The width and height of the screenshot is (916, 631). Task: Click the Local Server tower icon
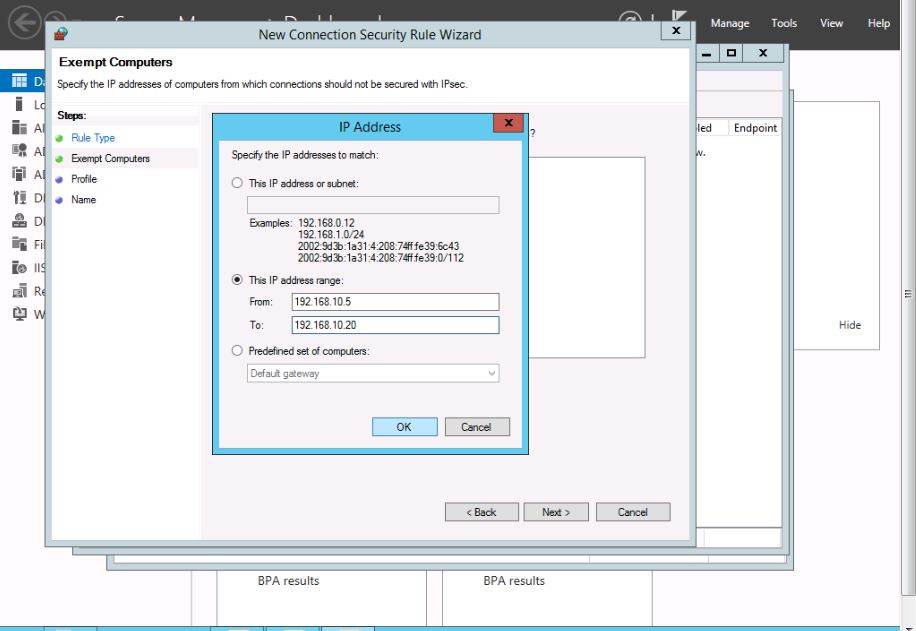click(19, 104)
